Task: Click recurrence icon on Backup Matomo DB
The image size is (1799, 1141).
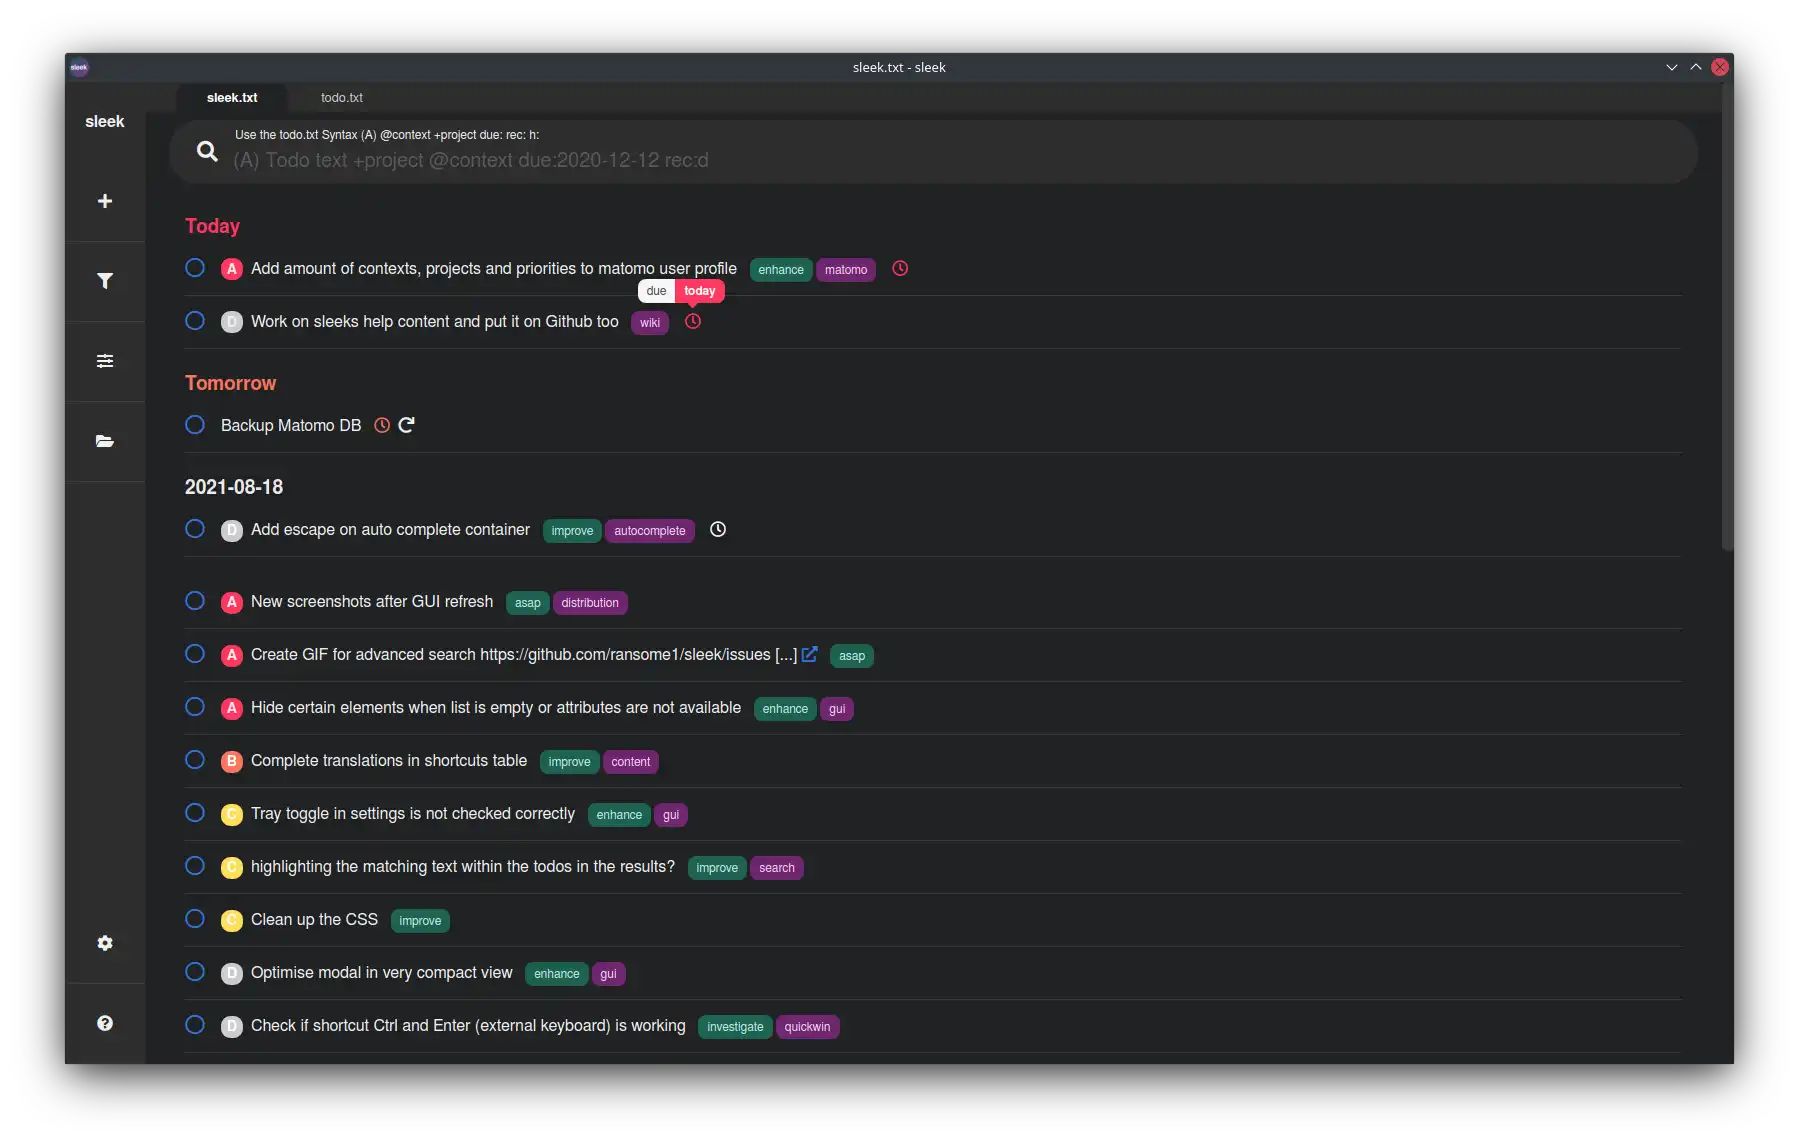Action: click(x=406, y=425)
